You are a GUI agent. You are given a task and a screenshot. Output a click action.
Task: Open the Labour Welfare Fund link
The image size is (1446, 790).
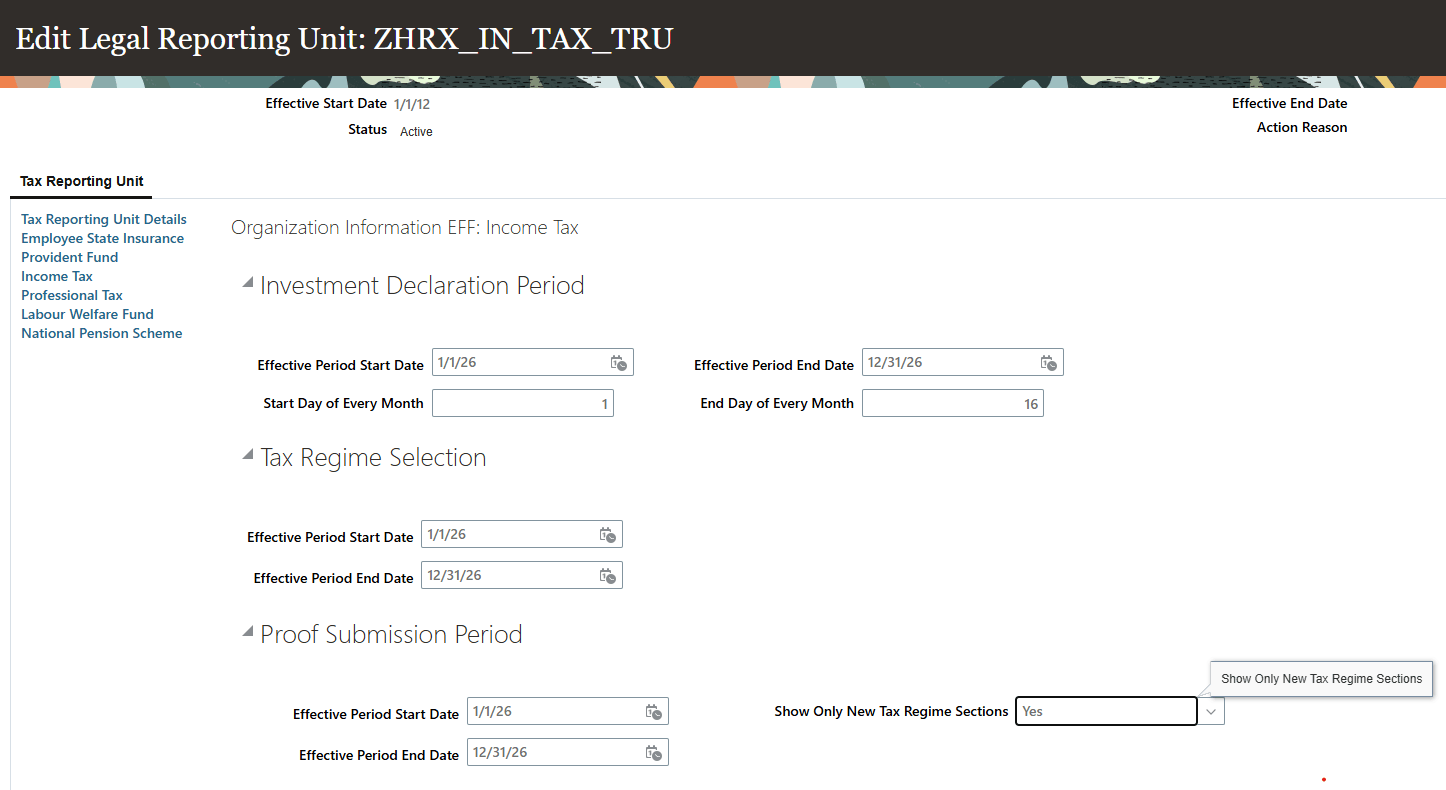pyautogui.click(x=88, y=314)
